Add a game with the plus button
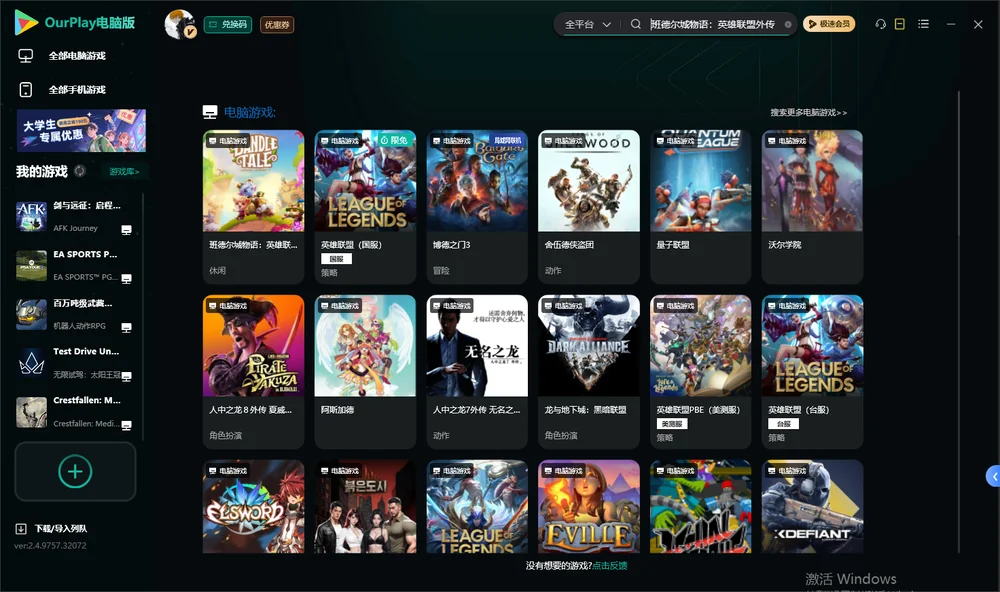Screen dimensions: 1000x592 75,471
